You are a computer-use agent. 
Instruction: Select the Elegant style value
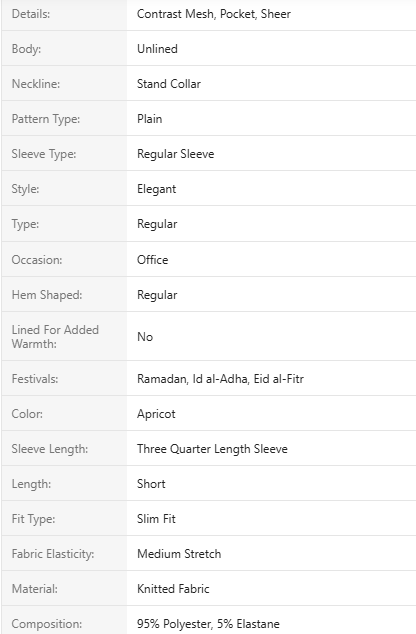click(156, 189)
